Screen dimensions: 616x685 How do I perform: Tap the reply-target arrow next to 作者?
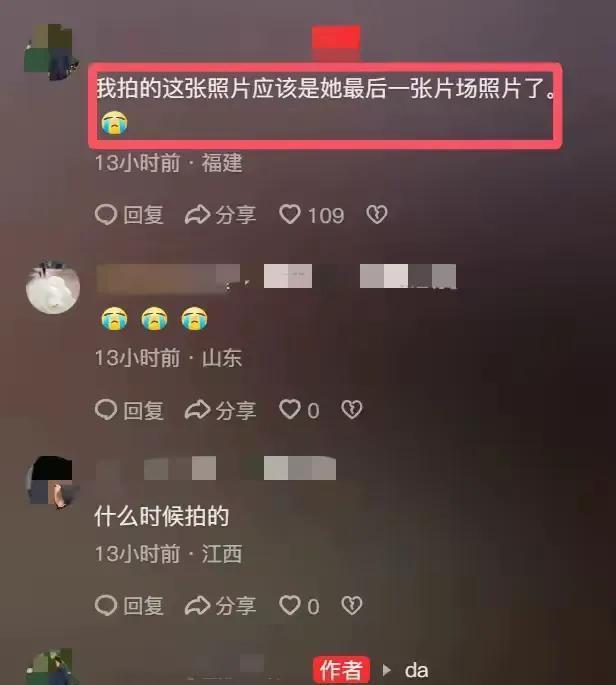[x=387, y=670]
